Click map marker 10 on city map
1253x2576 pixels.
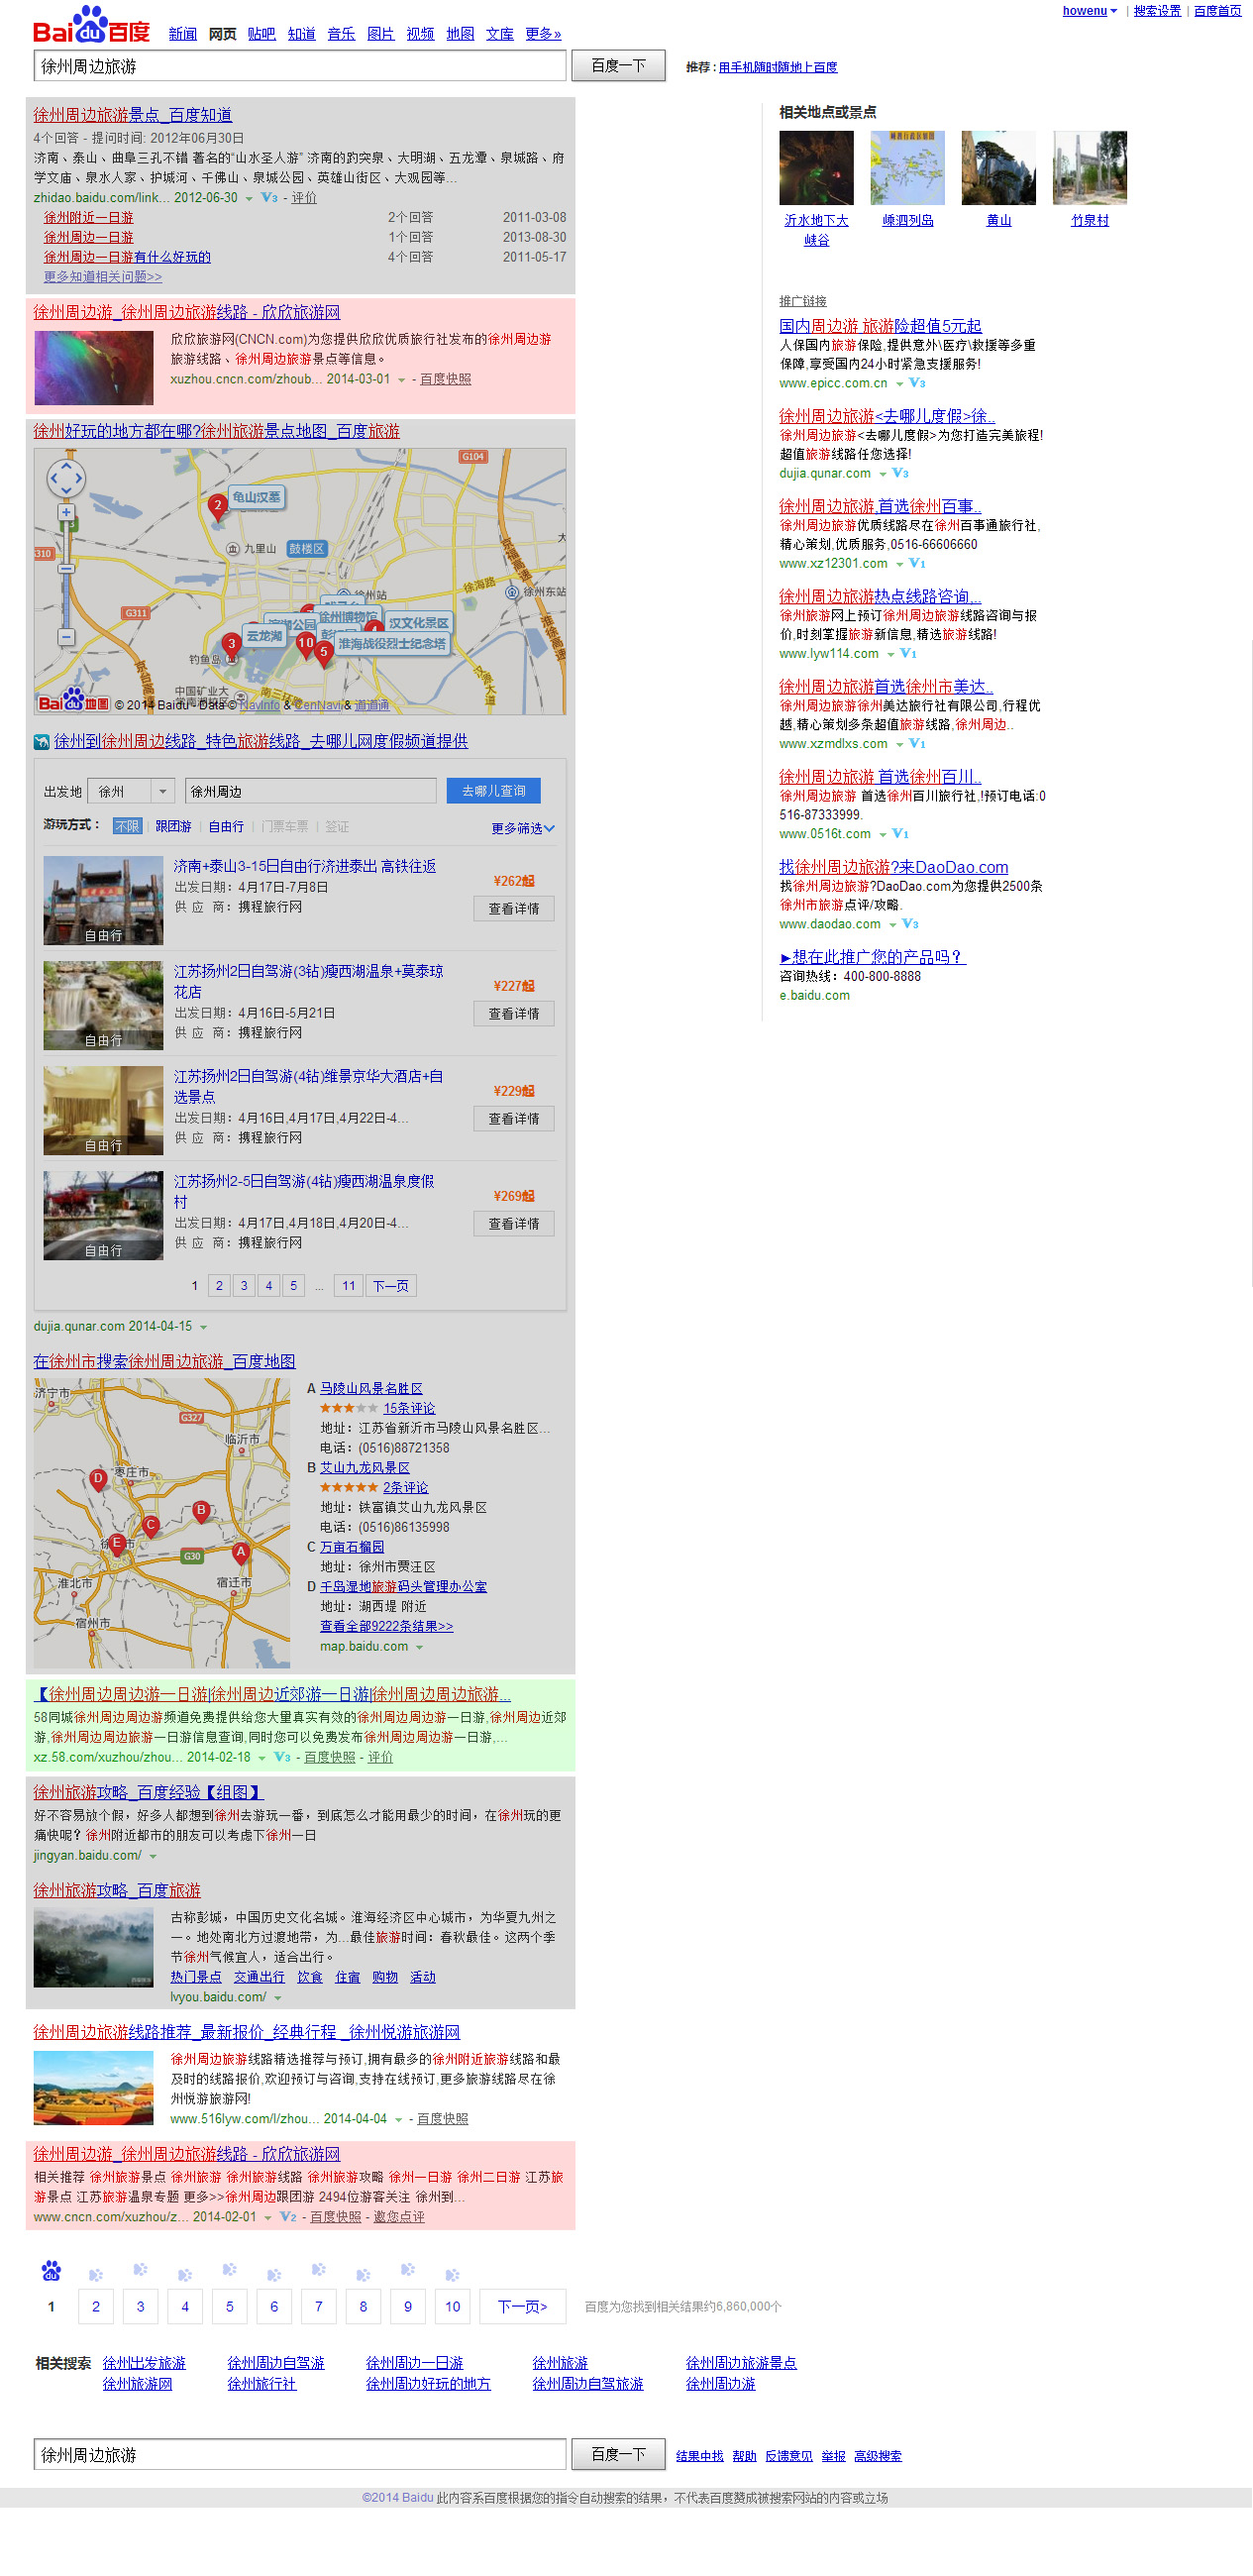pos(306,644)
